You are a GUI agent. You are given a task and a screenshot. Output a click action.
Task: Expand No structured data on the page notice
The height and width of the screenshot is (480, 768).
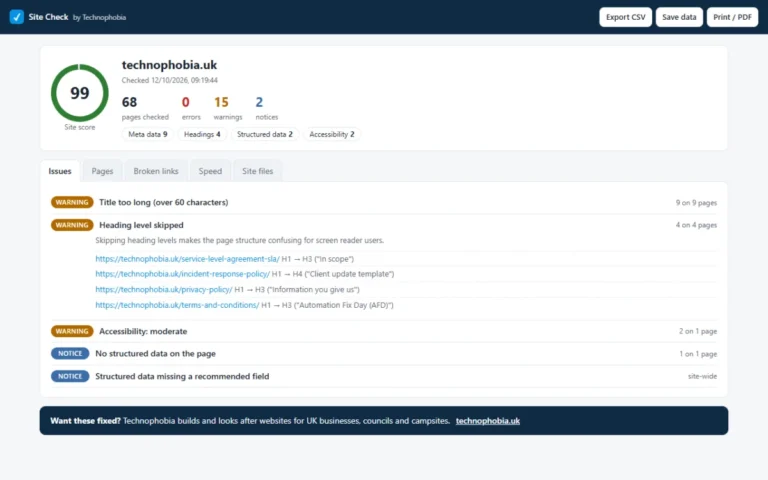click(x=384, y=354)
